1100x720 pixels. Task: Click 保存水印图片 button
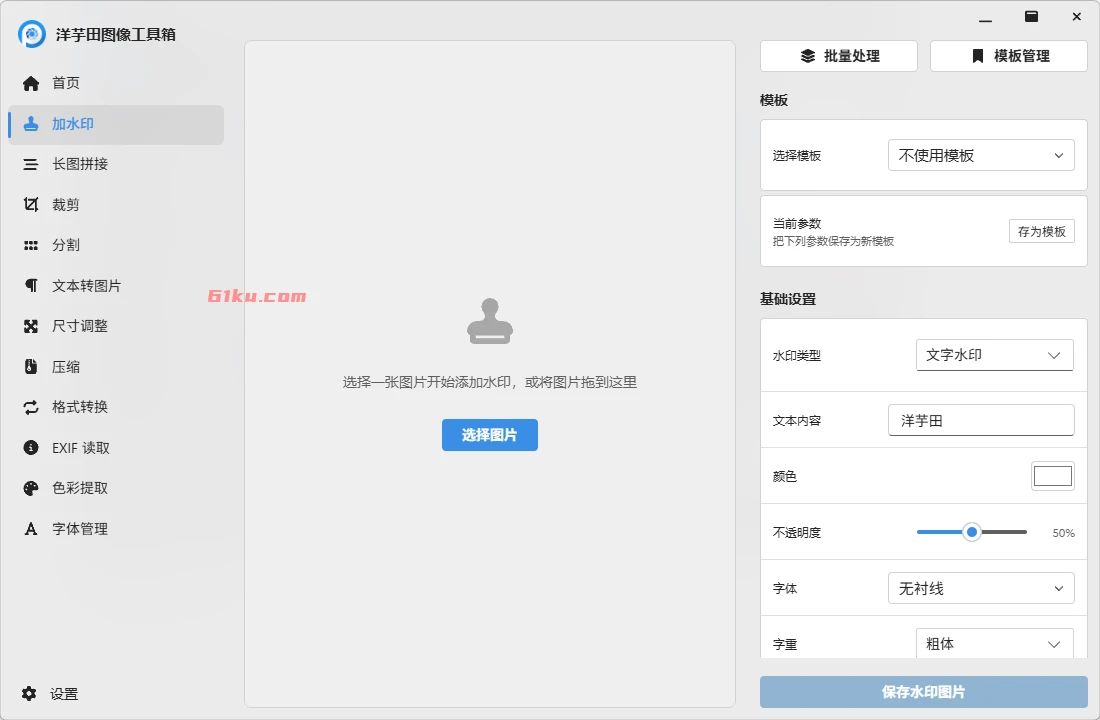pos(924,692)
